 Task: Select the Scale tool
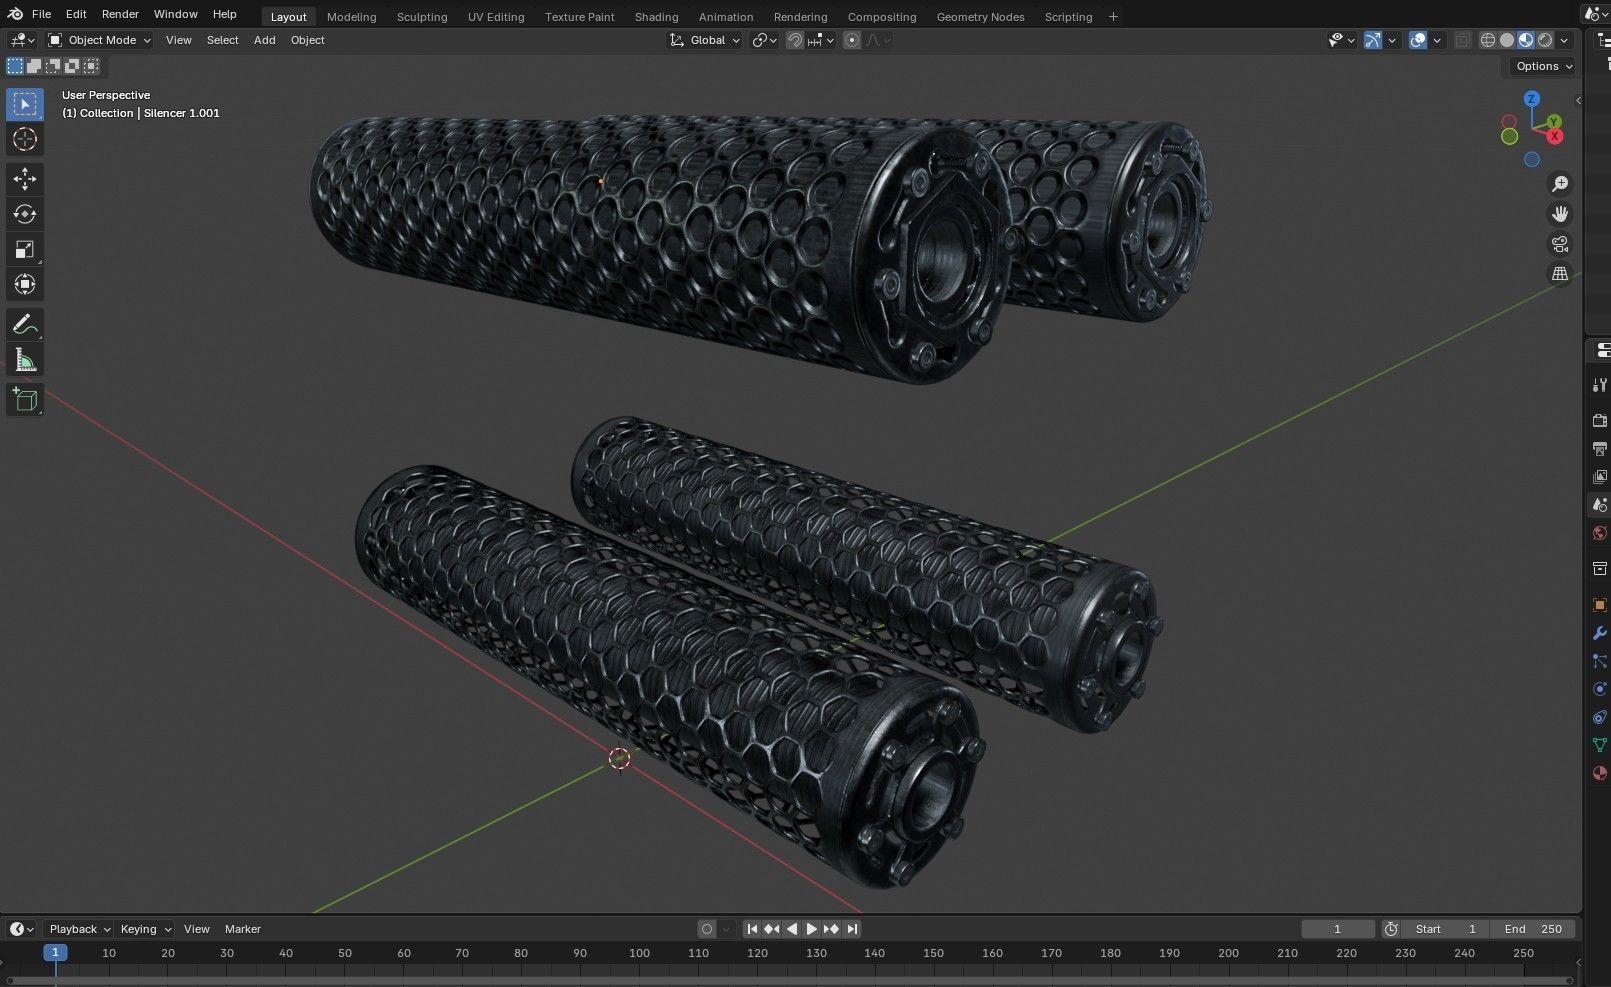point(25,249)
